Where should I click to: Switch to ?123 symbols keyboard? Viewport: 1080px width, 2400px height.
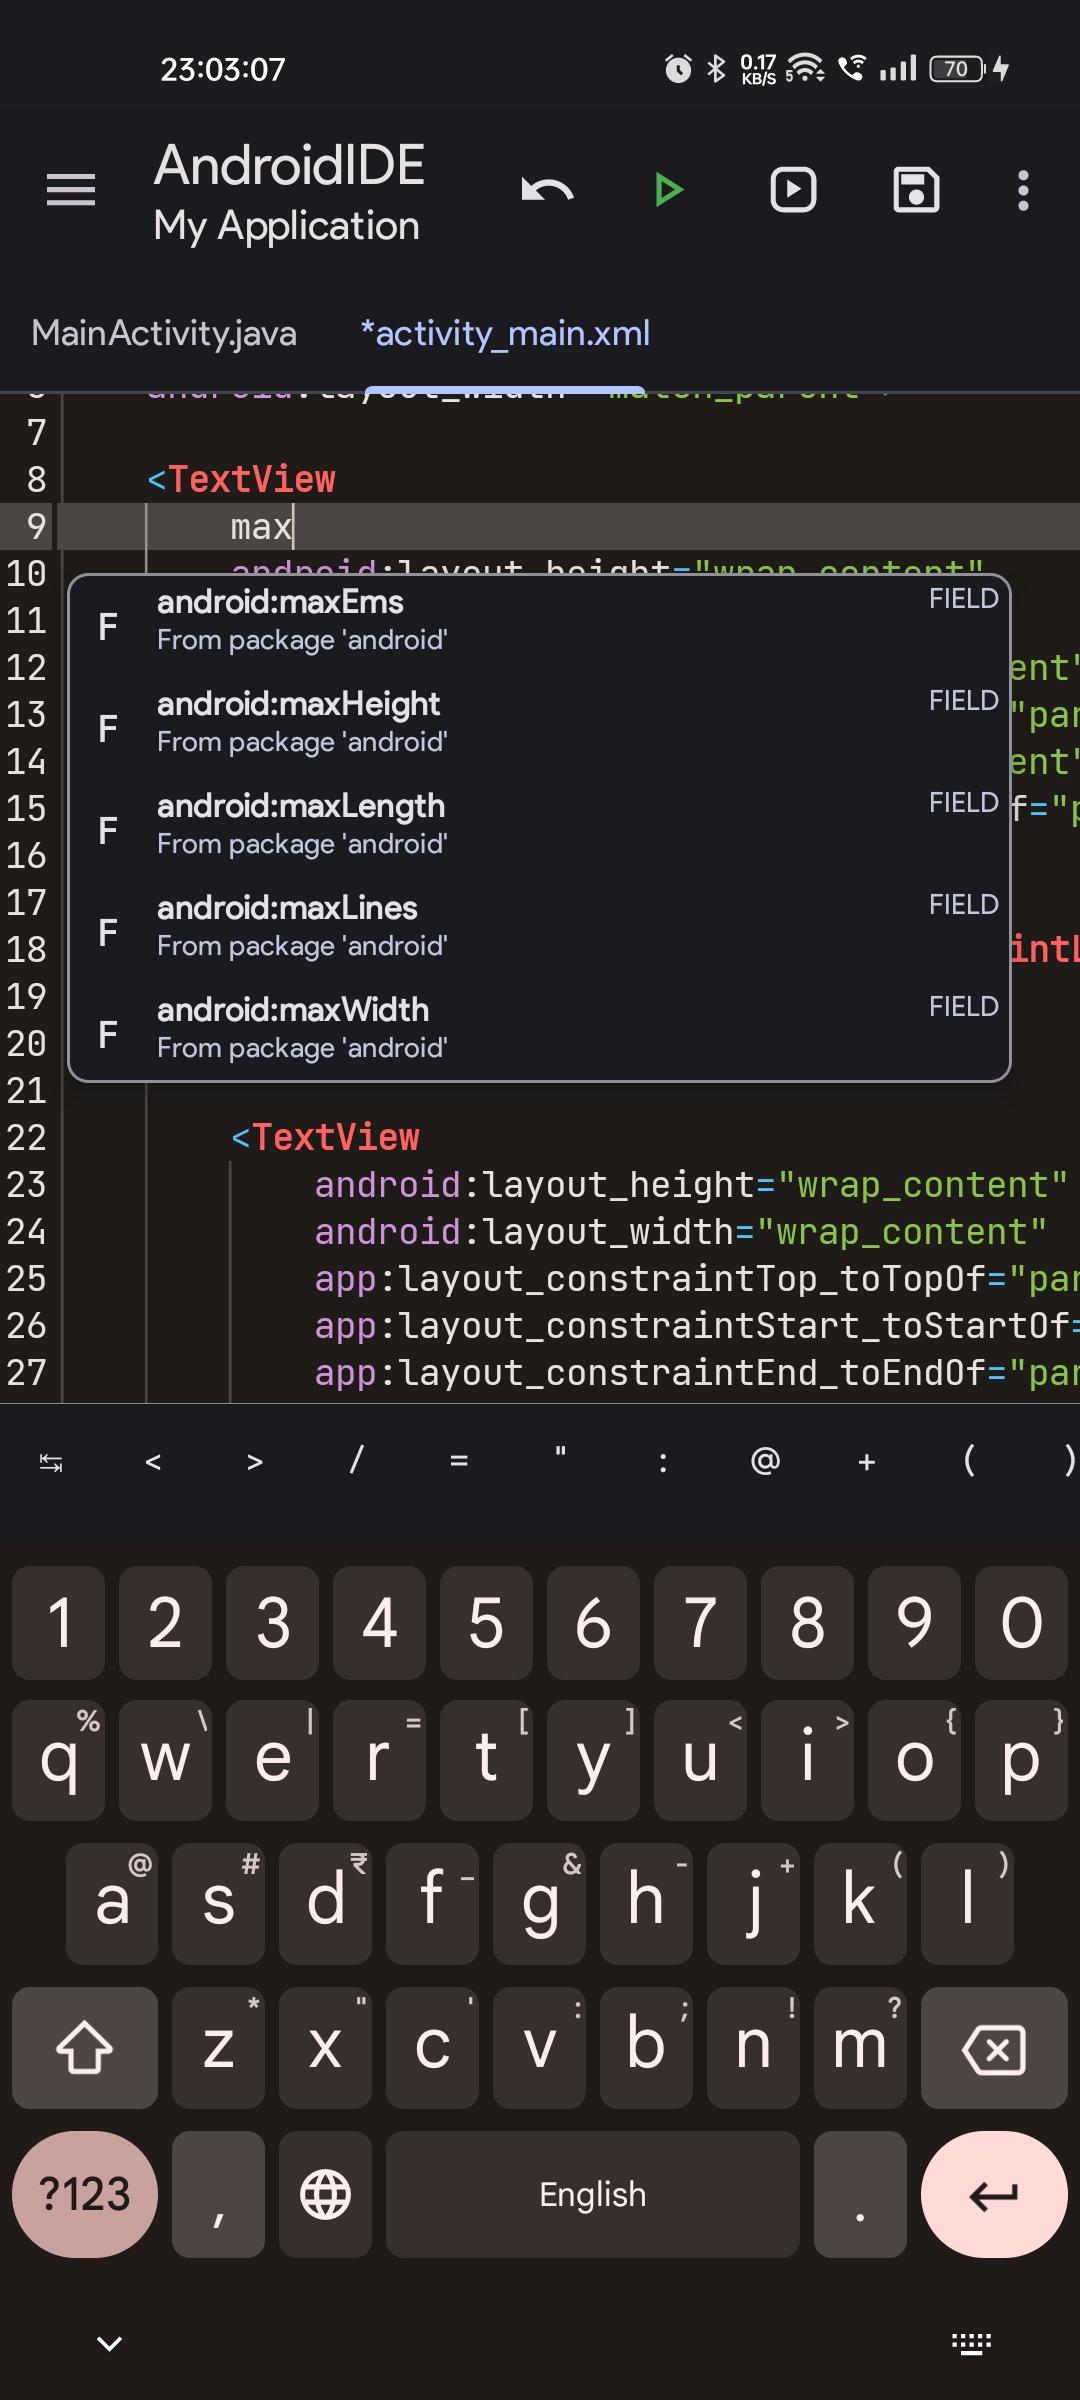84,2195
